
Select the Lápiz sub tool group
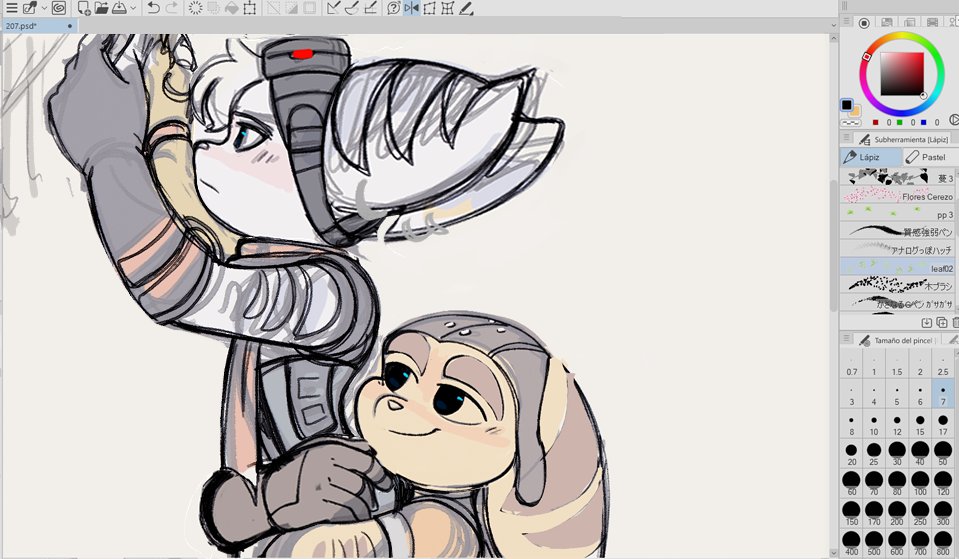[871, 157]
